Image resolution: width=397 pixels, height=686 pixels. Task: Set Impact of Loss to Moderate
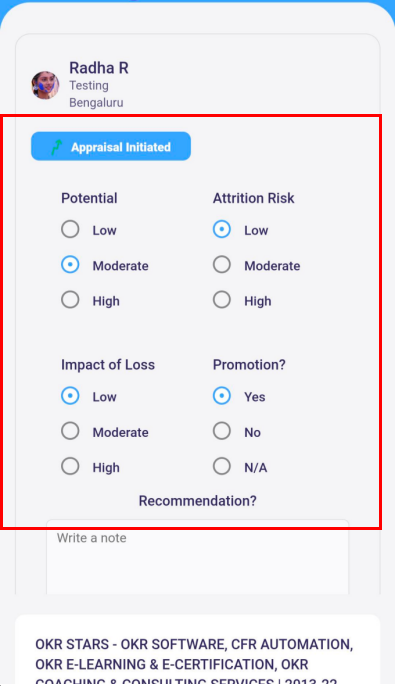point(70,431)
